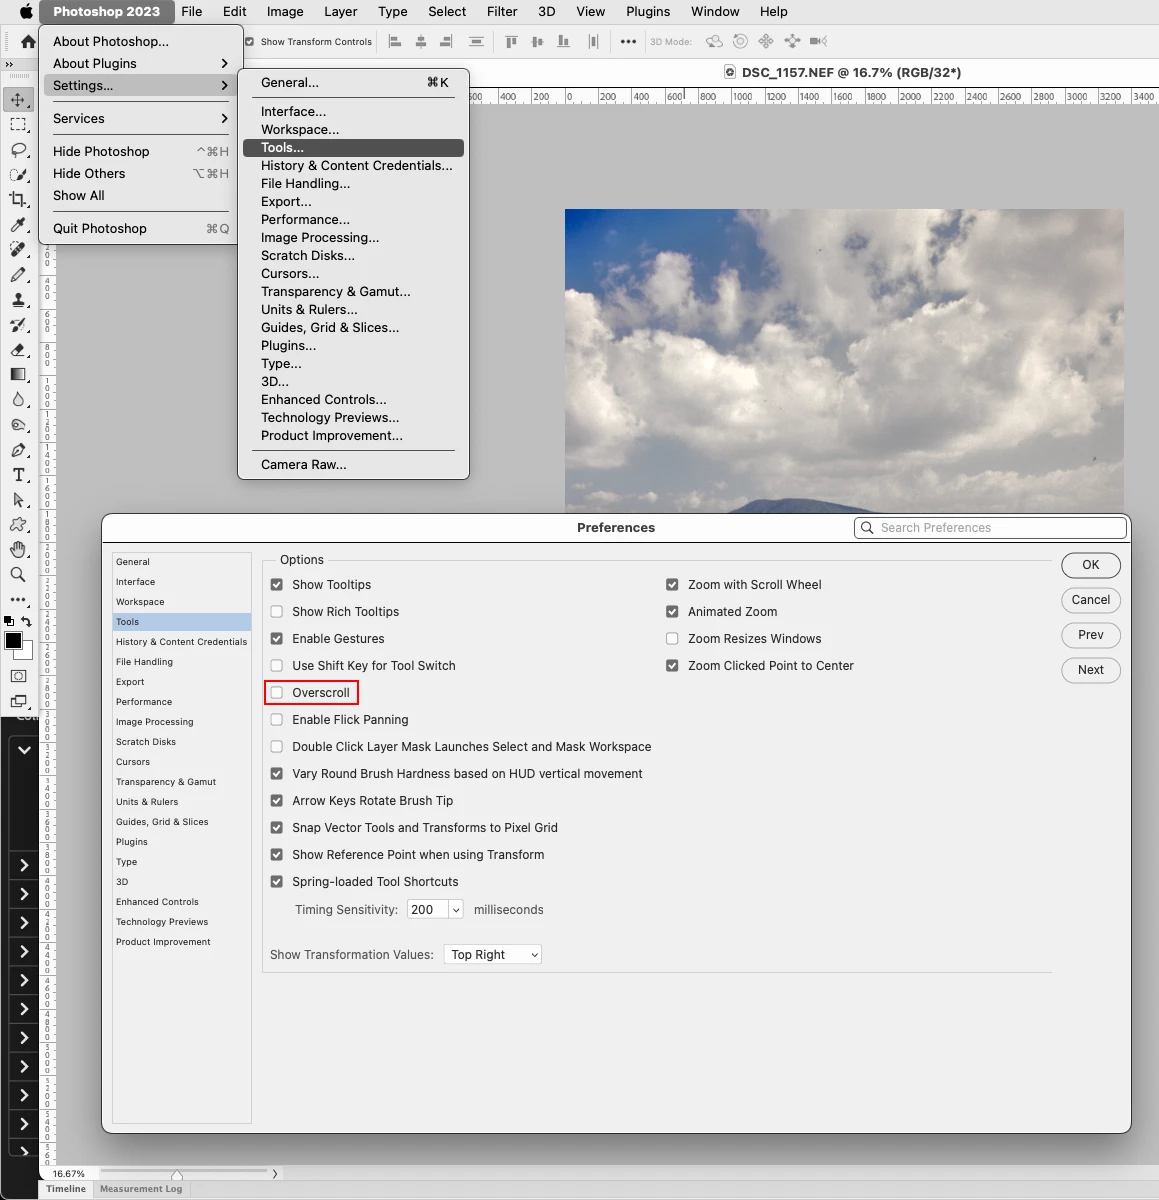This screenshot has height=1200, width=1159.
Task: Select the Brush tool
Action: click(18, 274)
